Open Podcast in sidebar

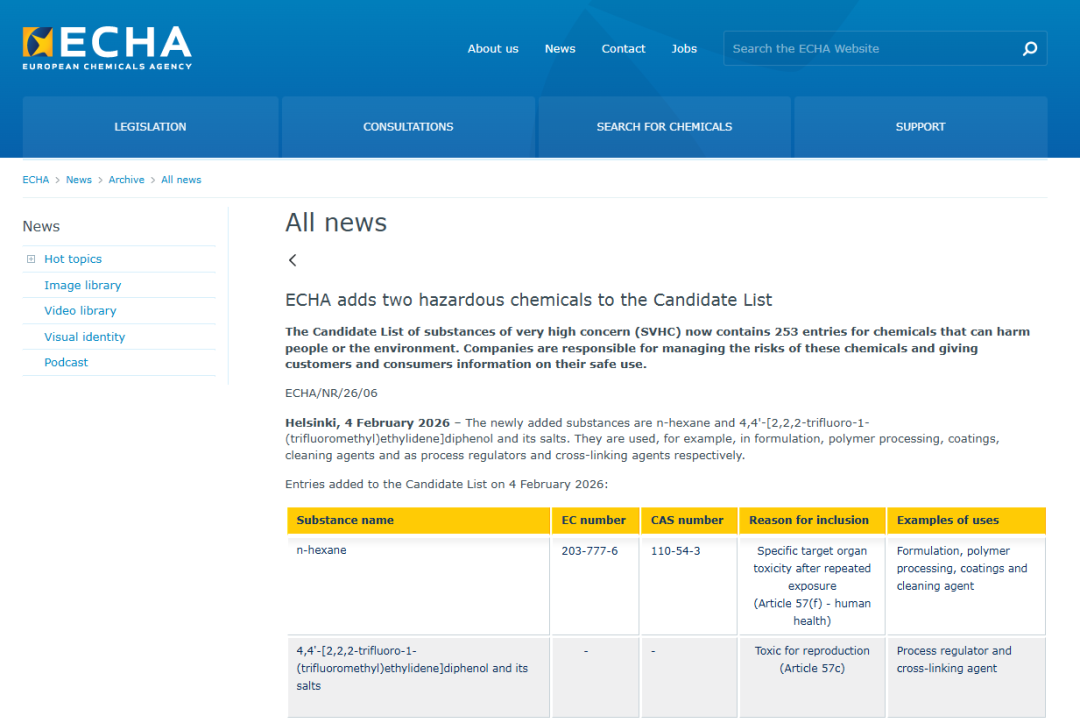coord(66,362)
